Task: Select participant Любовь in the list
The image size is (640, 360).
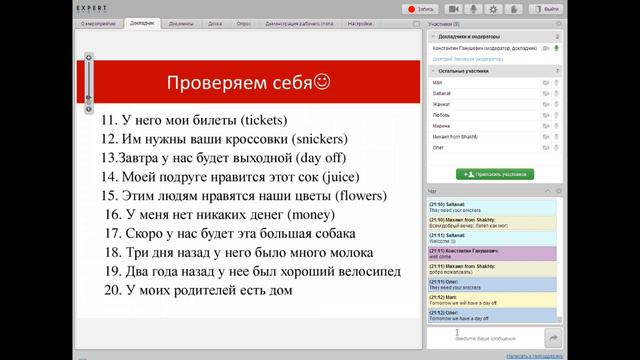Action: pyautogui.click(x=441, y=115)
